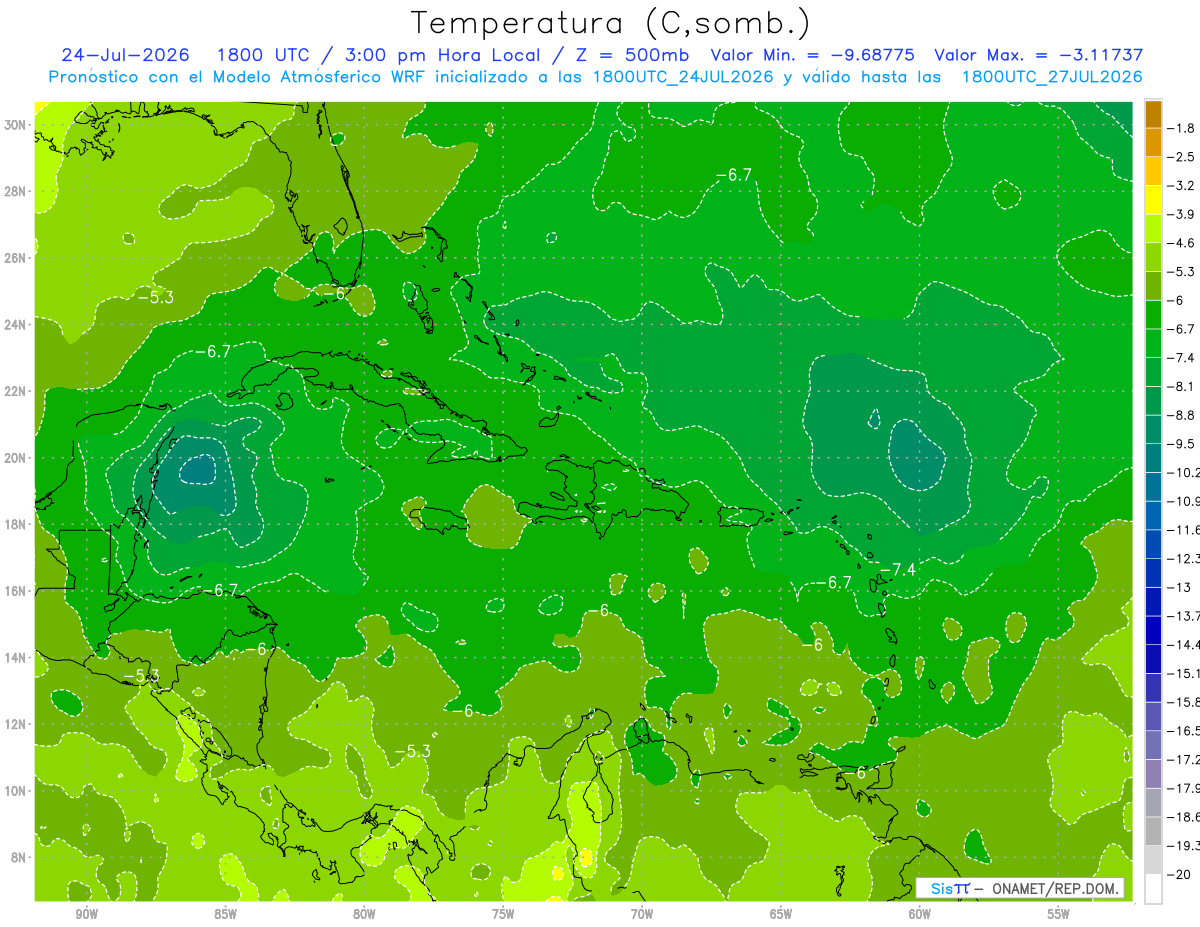Pick yellow colorbar swatch between -3.2 and -3.9
1200x927 pixels.
tap(1153, 200)
